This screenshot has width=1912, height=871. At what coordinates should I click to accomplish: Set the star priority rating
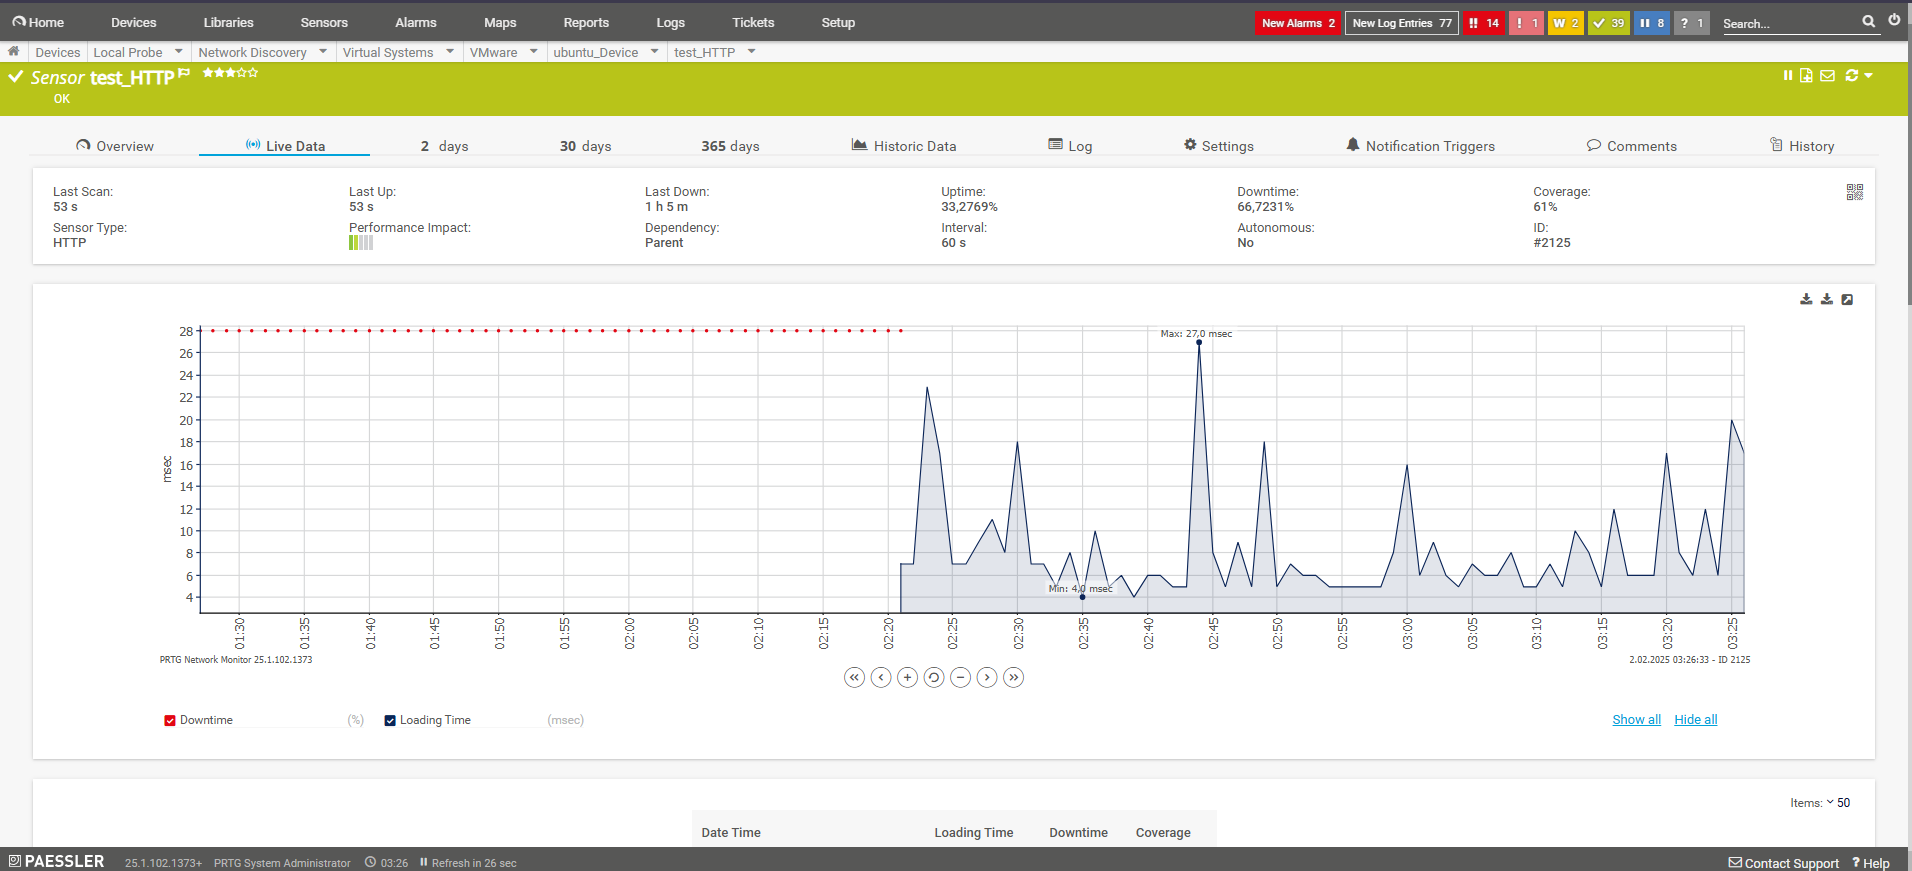(x=230, y=73)
